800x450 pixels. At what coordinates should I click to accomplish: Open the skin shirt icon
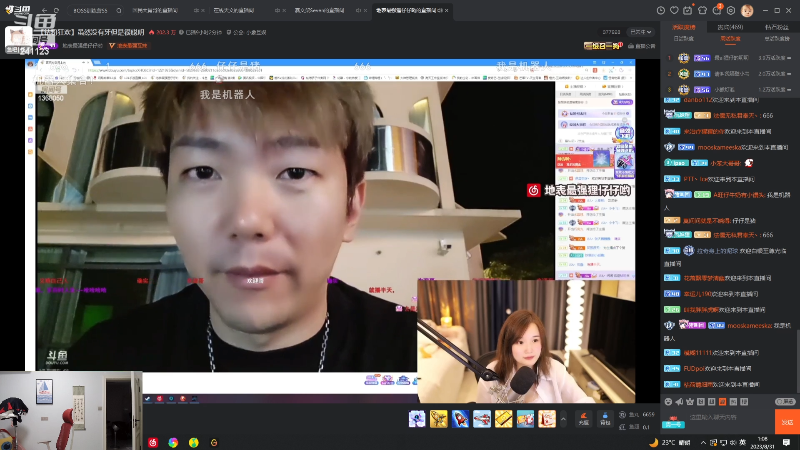pyautogui.click(x=703, y=10)
